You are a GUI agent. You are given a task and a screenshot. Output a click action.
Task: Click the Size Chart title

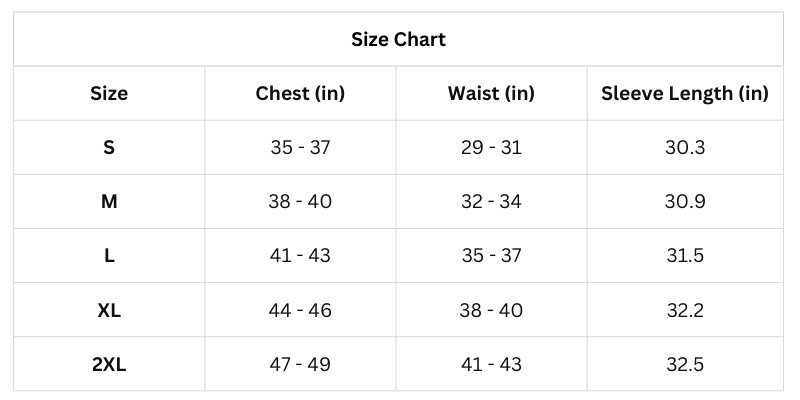pos(398,40)
